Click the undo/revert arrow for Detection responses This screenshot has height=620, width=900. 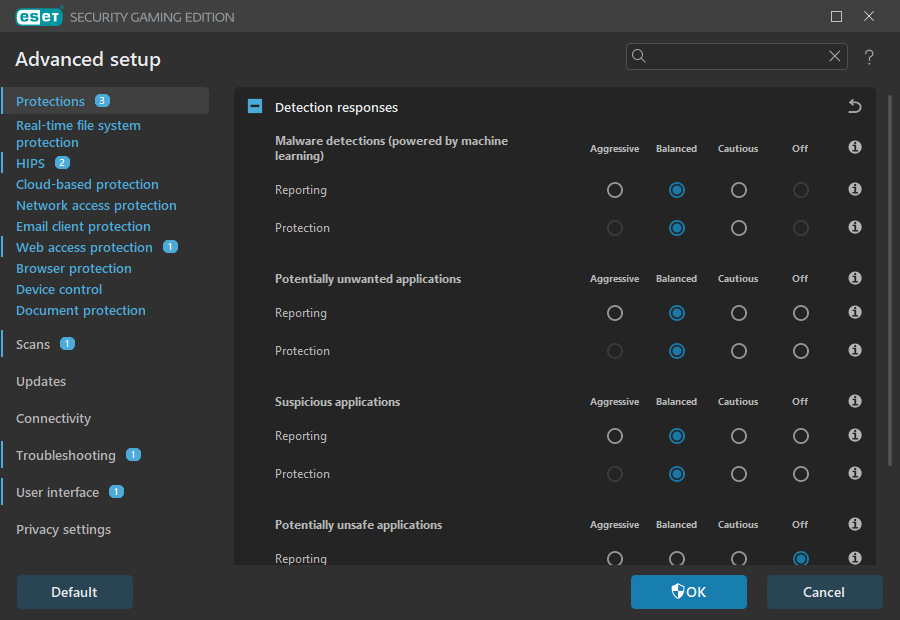[x=855, y=106]
